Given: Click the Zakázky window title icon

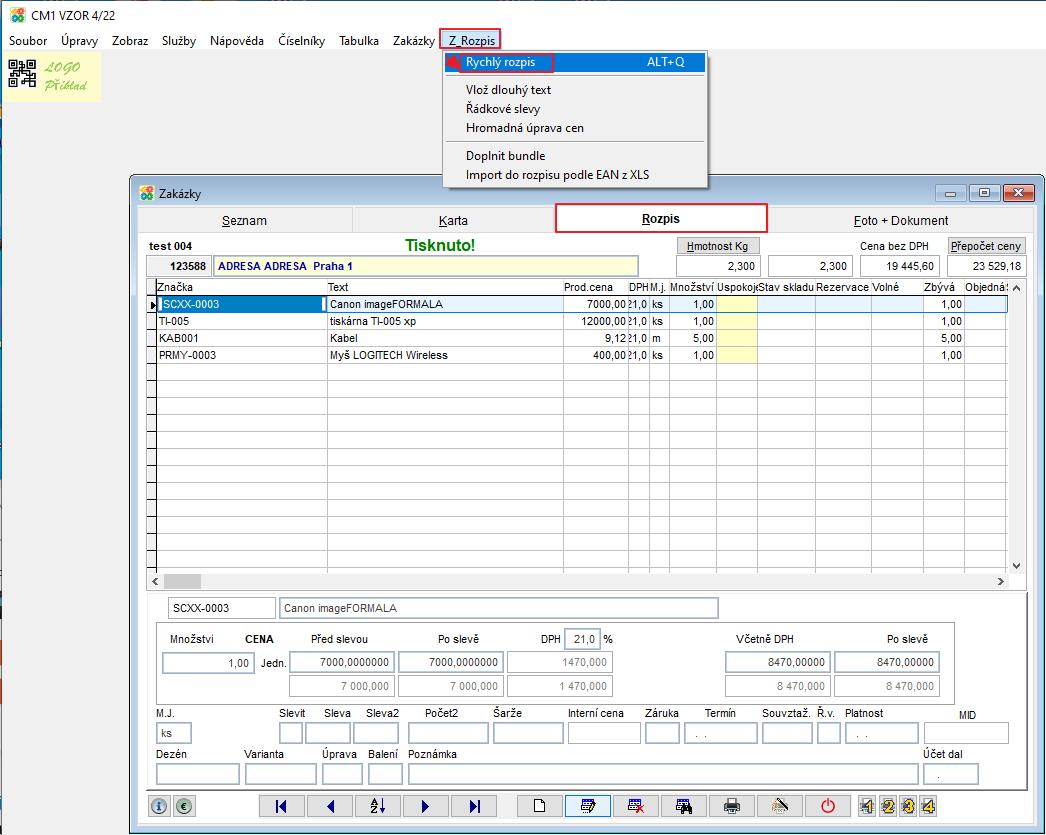Looking at the screenshot, I should click(x=147, y=193).
